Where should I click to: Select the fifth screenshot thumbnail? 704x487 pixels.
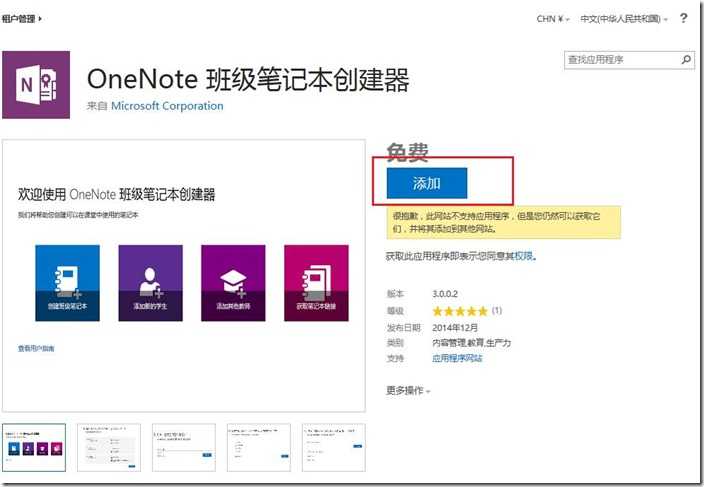click(334, 448)
